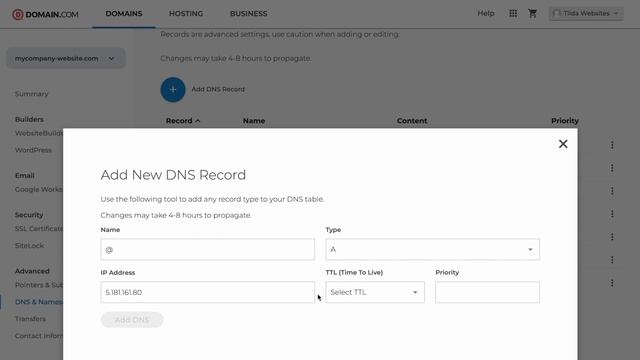
Task: Open Contact Information in the sidebar
Action: click(x=39, y=336)
